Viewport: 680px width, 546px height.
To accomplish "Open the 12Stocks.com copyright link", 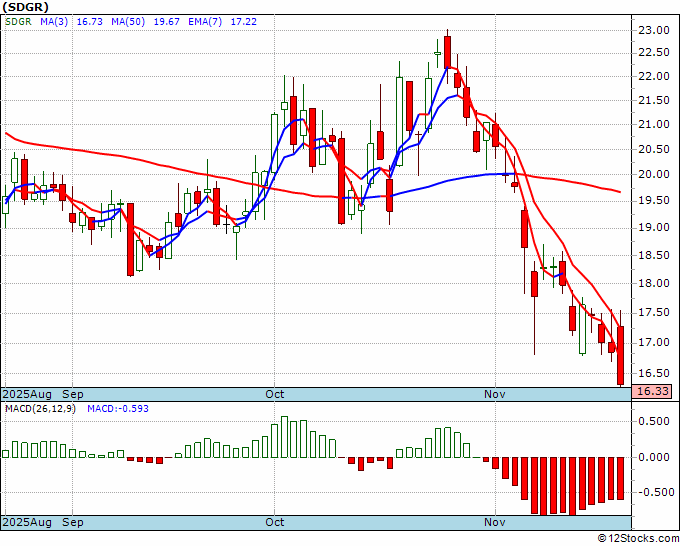I will pos(638,539).
